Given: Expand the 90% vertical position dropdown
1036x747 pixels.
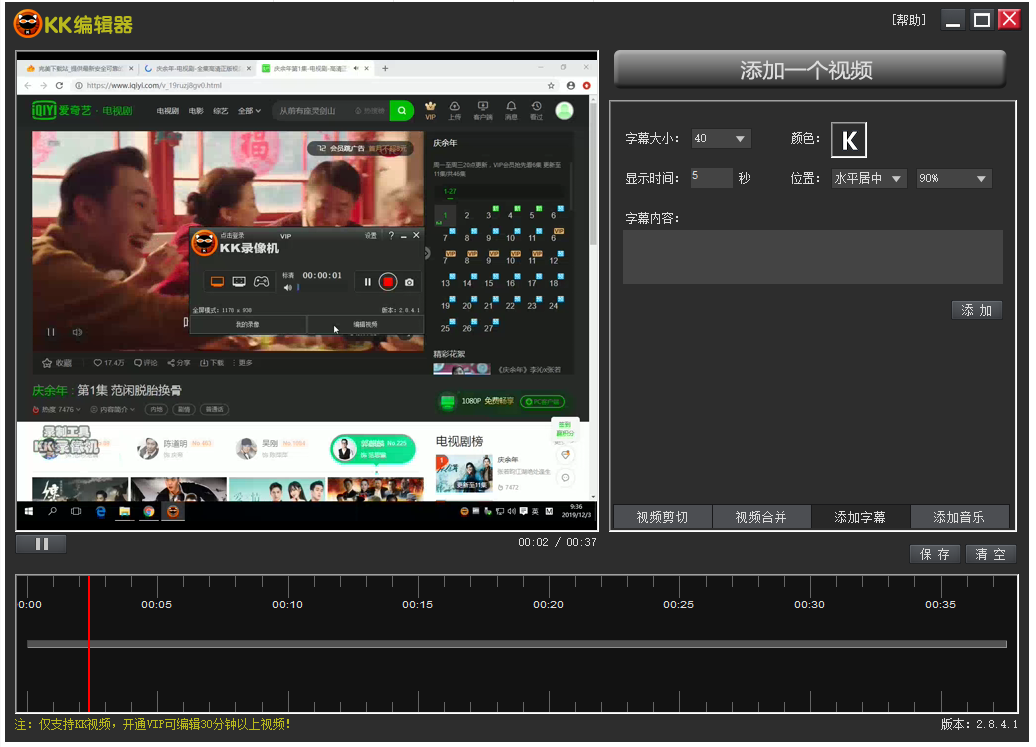Looking at the screenshot, I should [x=953, y=179].
